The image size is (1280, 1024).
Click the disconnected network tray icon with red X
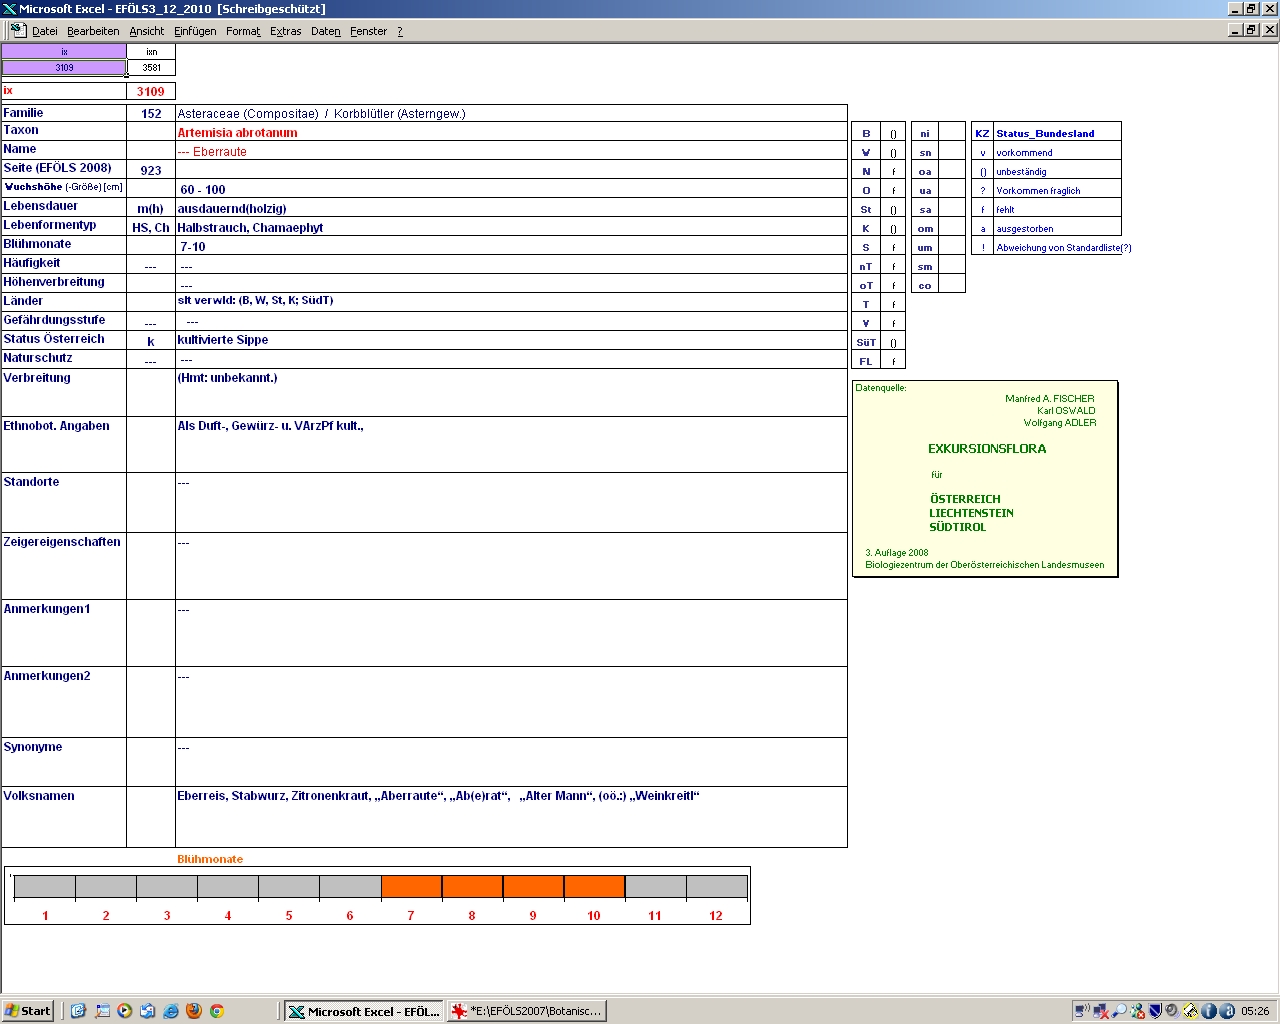point(1101,1011)
